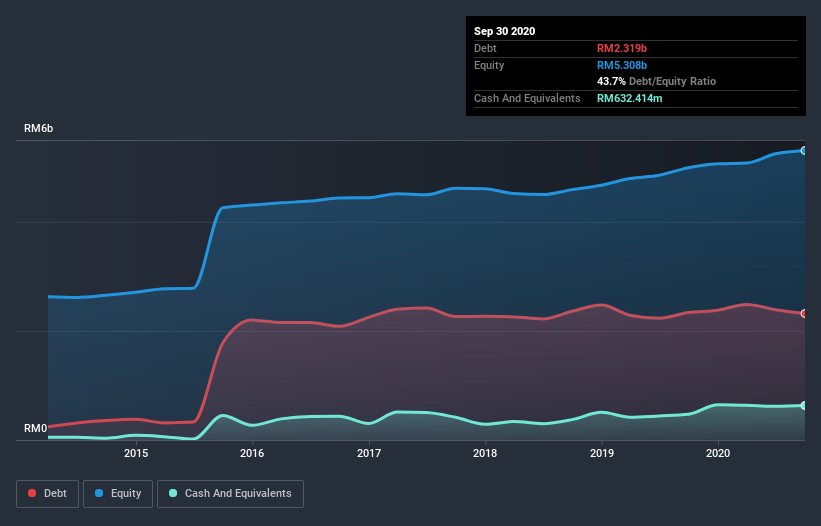Image resolution: width=821 pixels, height=526 pixels.
Task: Click Cash And Equivalents tooltip label
Action: click(527, 98)
